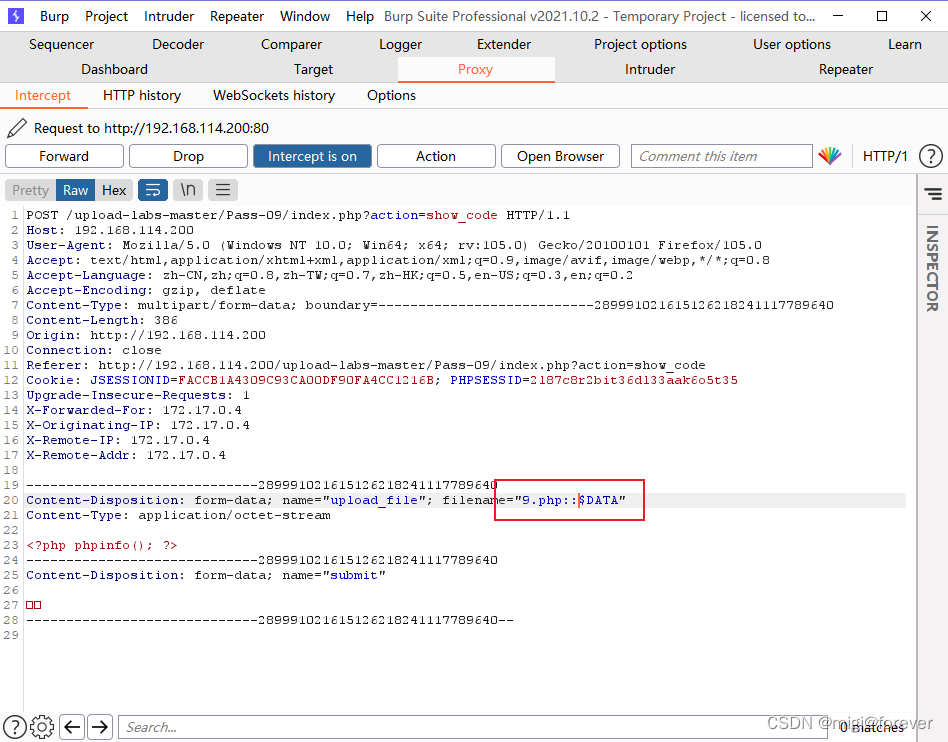
Task: Open the Repeater menu in menu bar
Action: click(x=236, y=16)
